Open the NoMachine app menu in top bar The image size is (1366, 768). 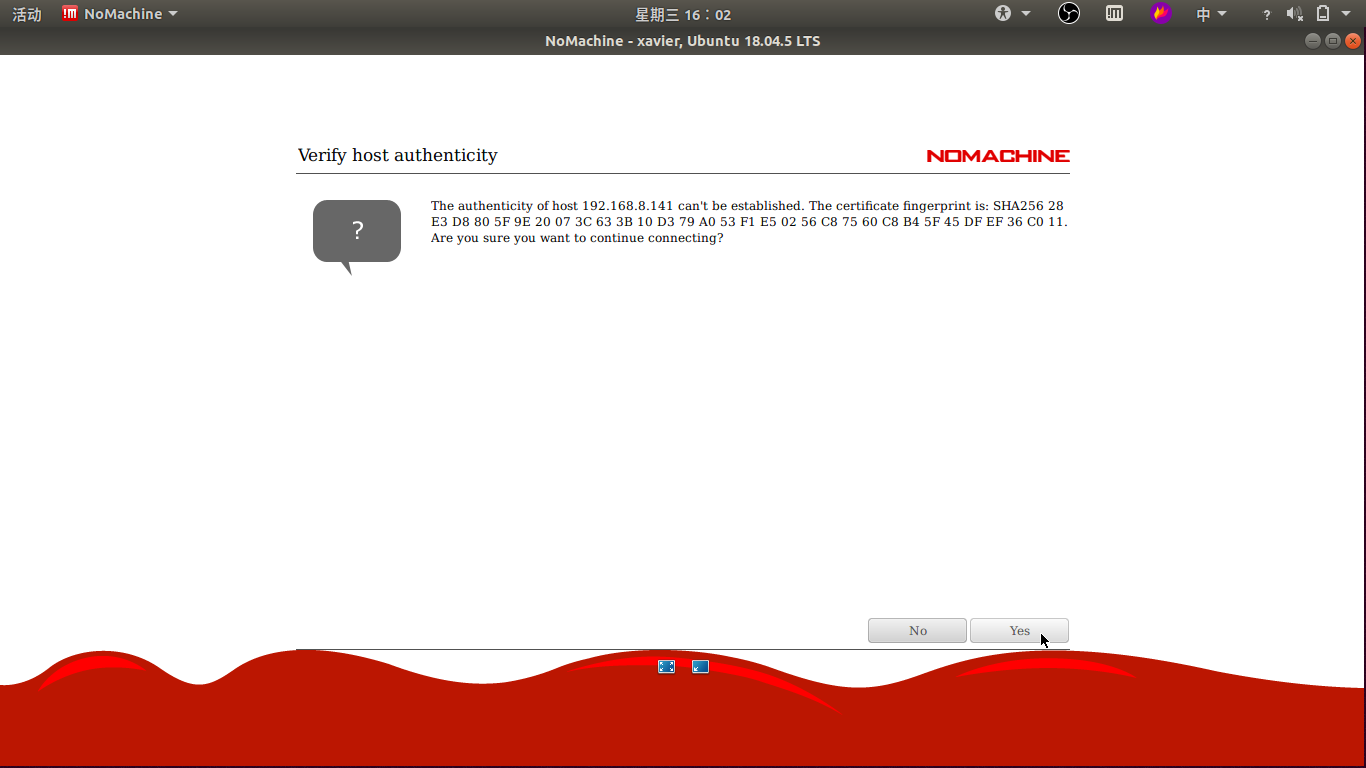[120, 14]
